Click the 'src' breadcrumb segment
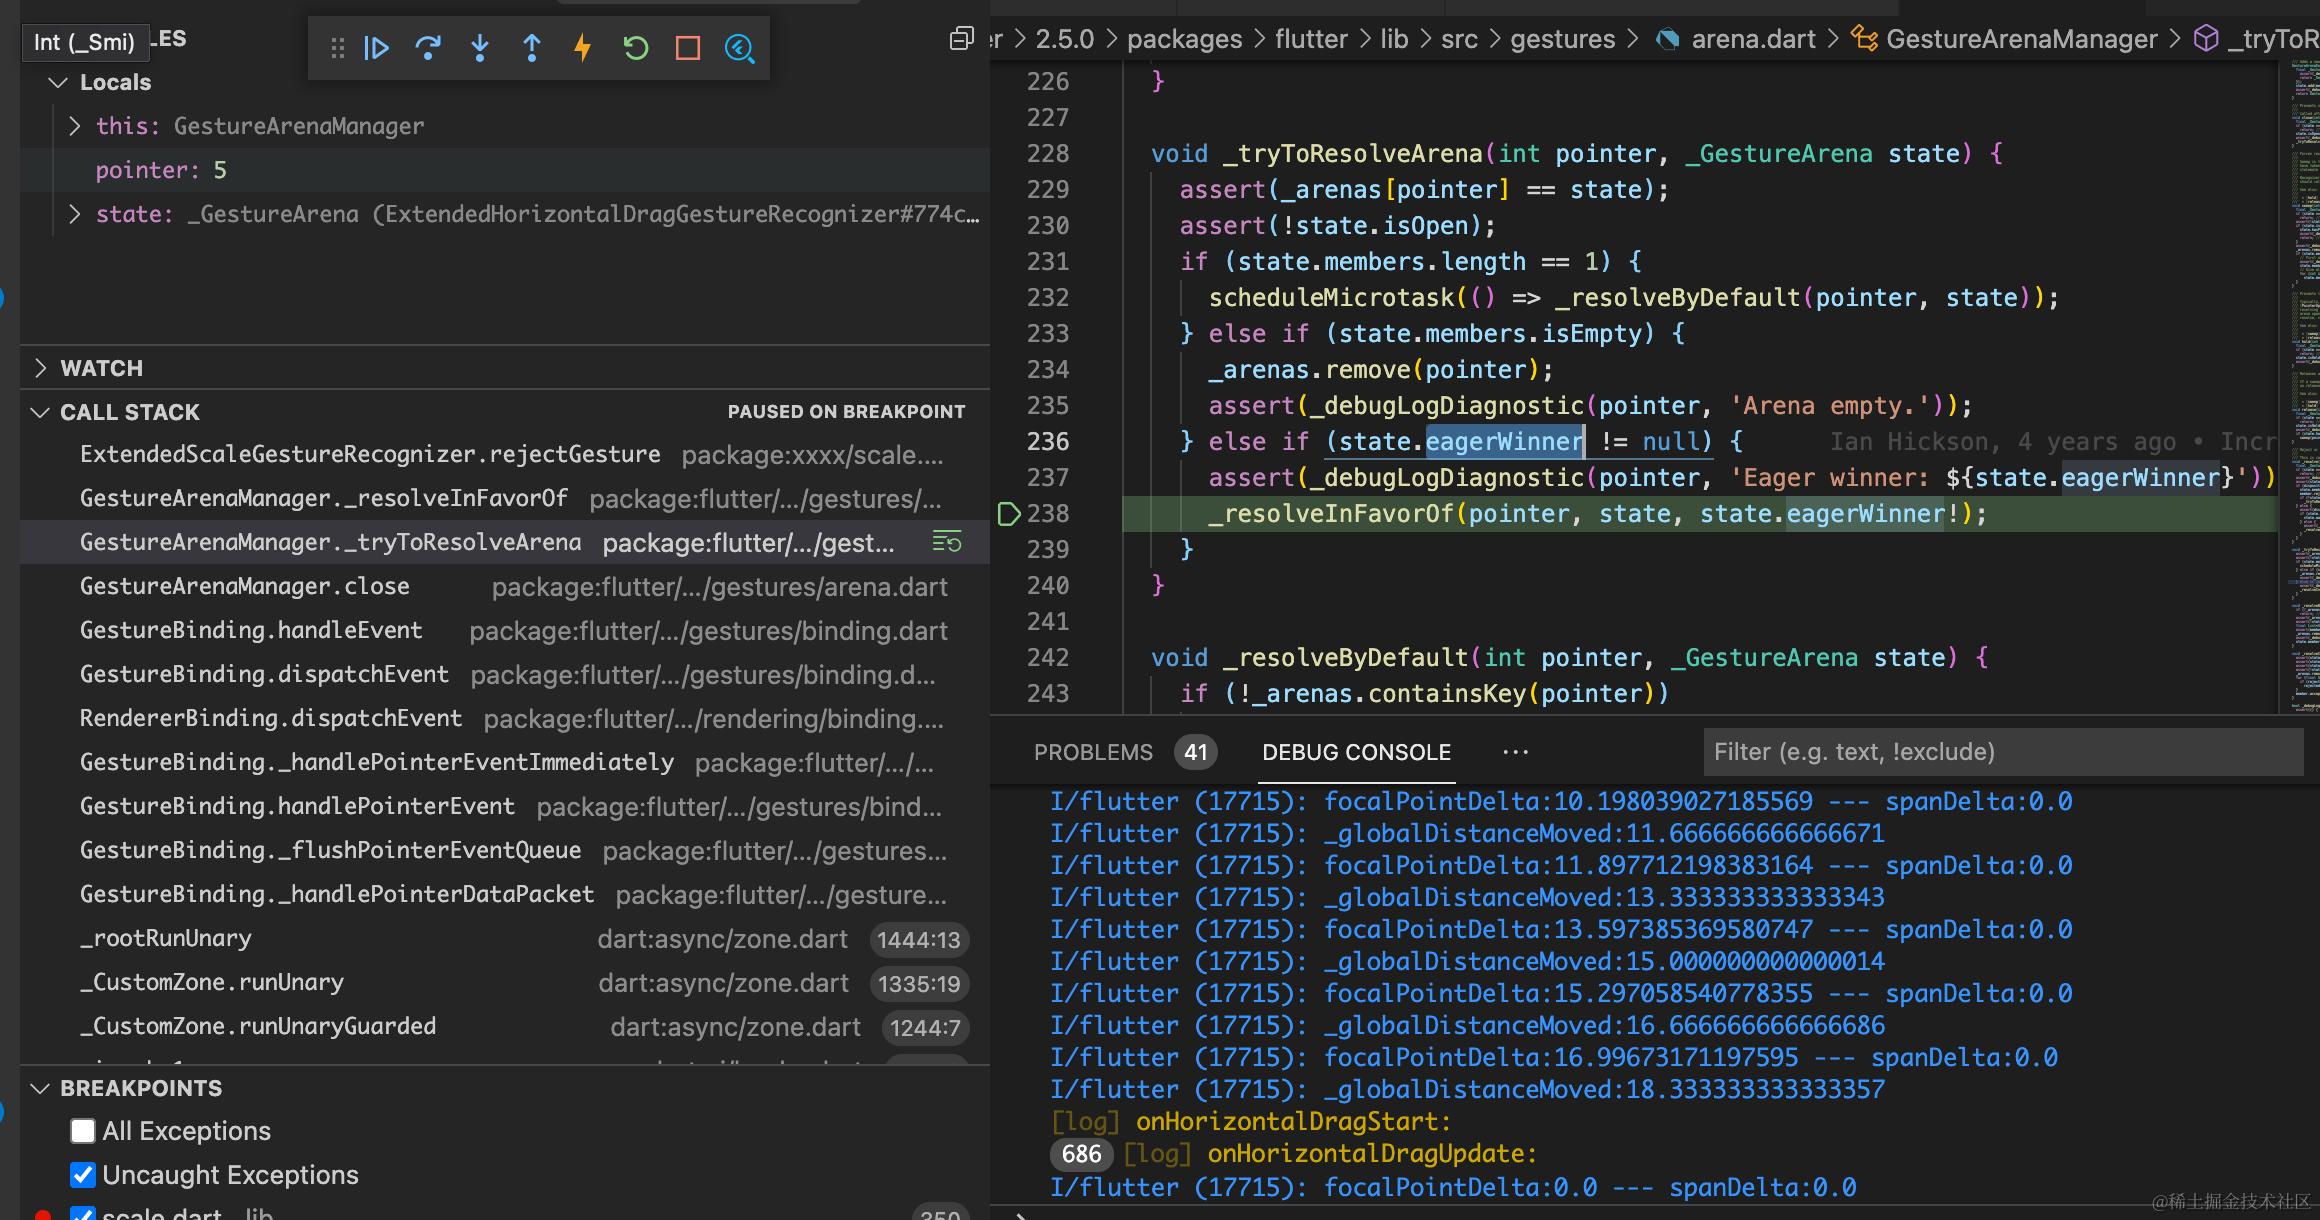 pos(1459,39)
